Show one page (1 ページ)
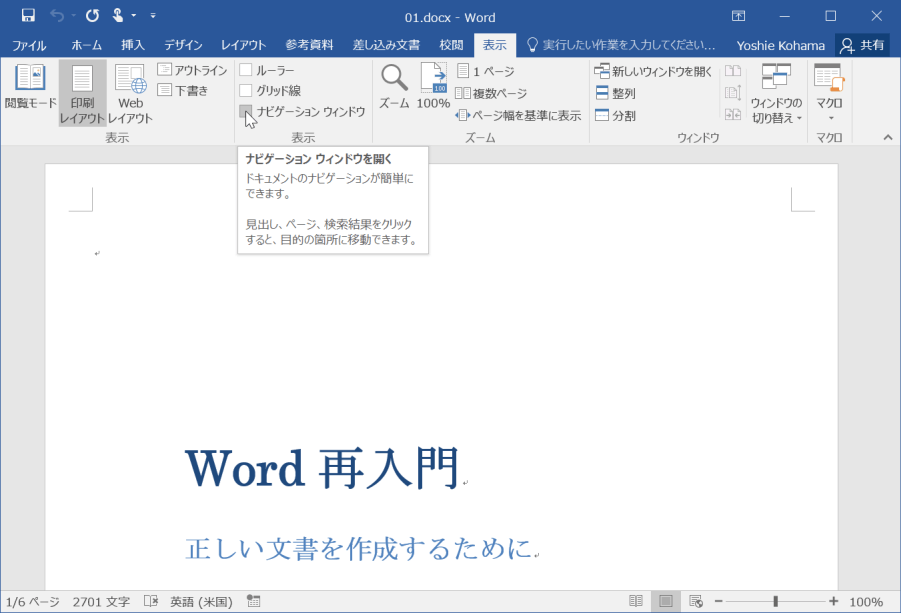 pos(486,71)
